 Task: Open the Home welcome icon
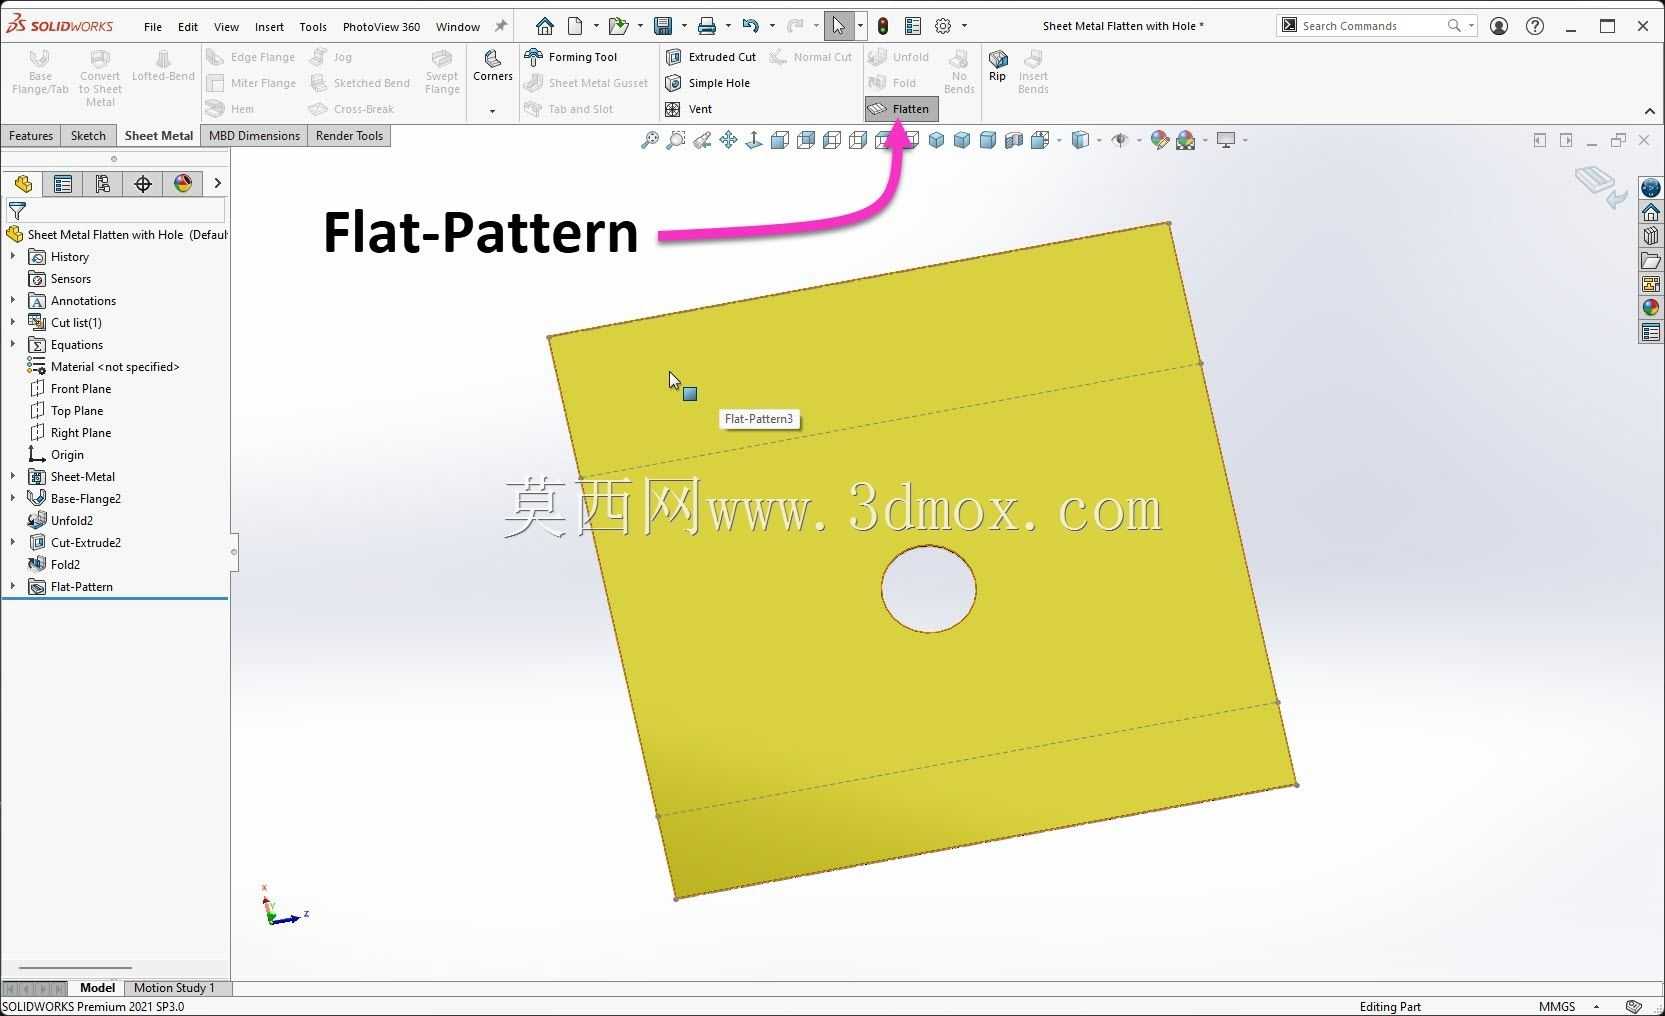pyautogui.click(x=545, y=26)
